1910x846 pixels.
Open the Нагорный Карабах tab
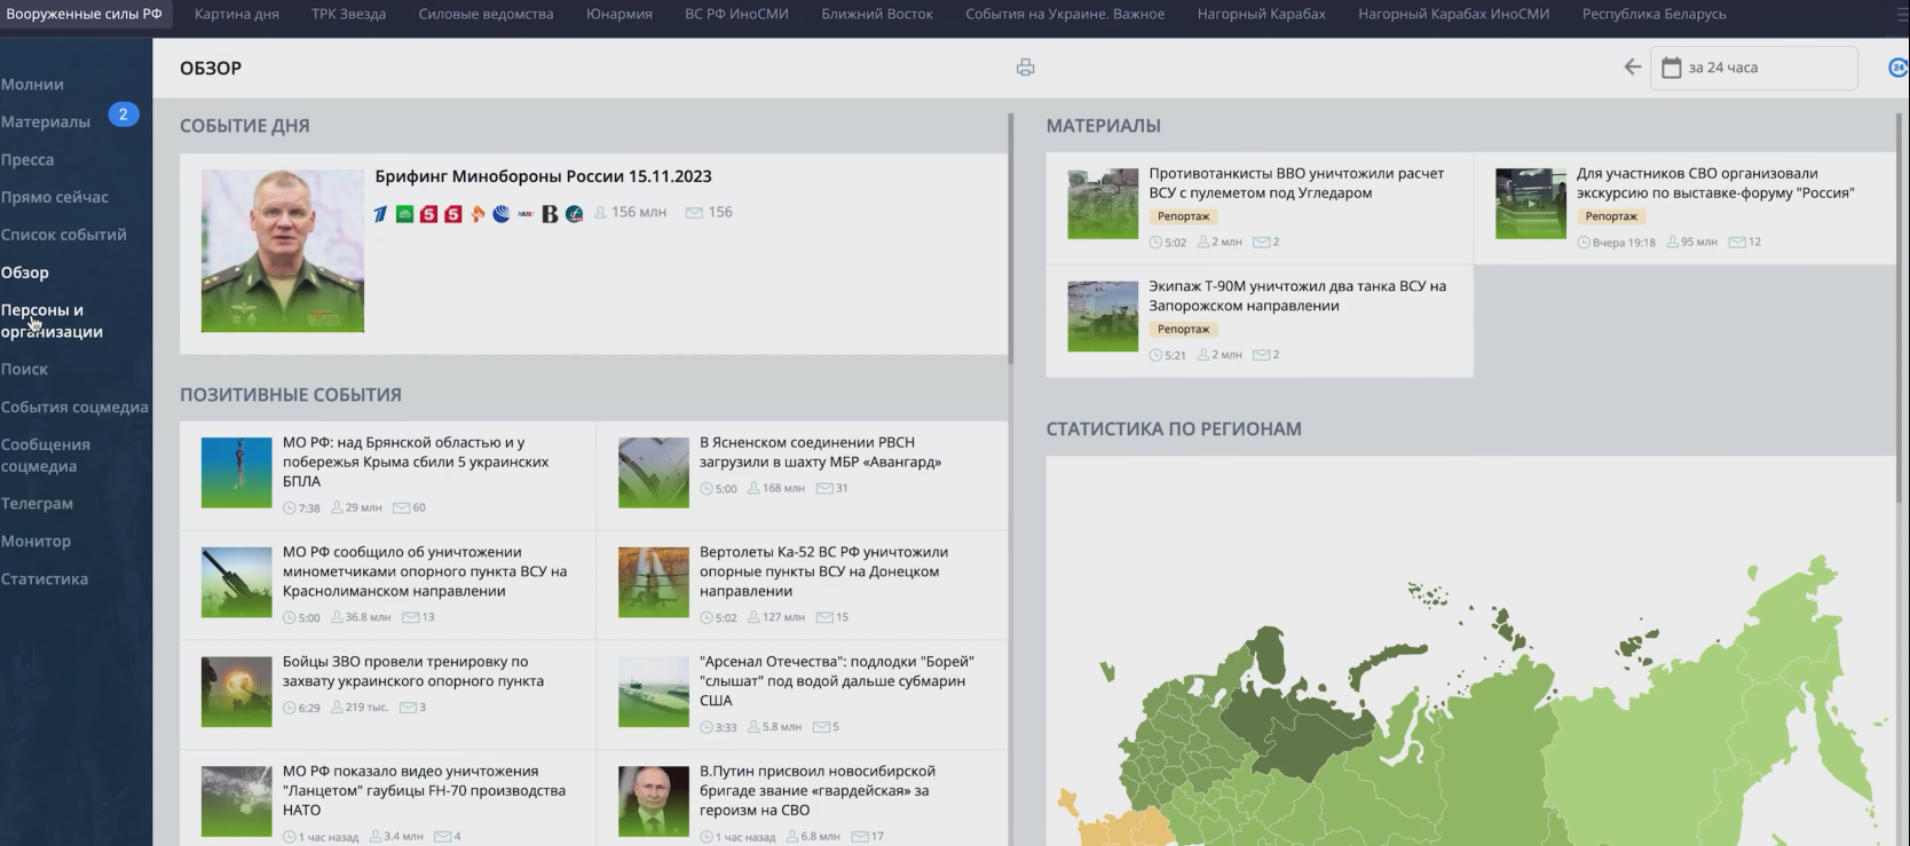tap(1261, 14)
